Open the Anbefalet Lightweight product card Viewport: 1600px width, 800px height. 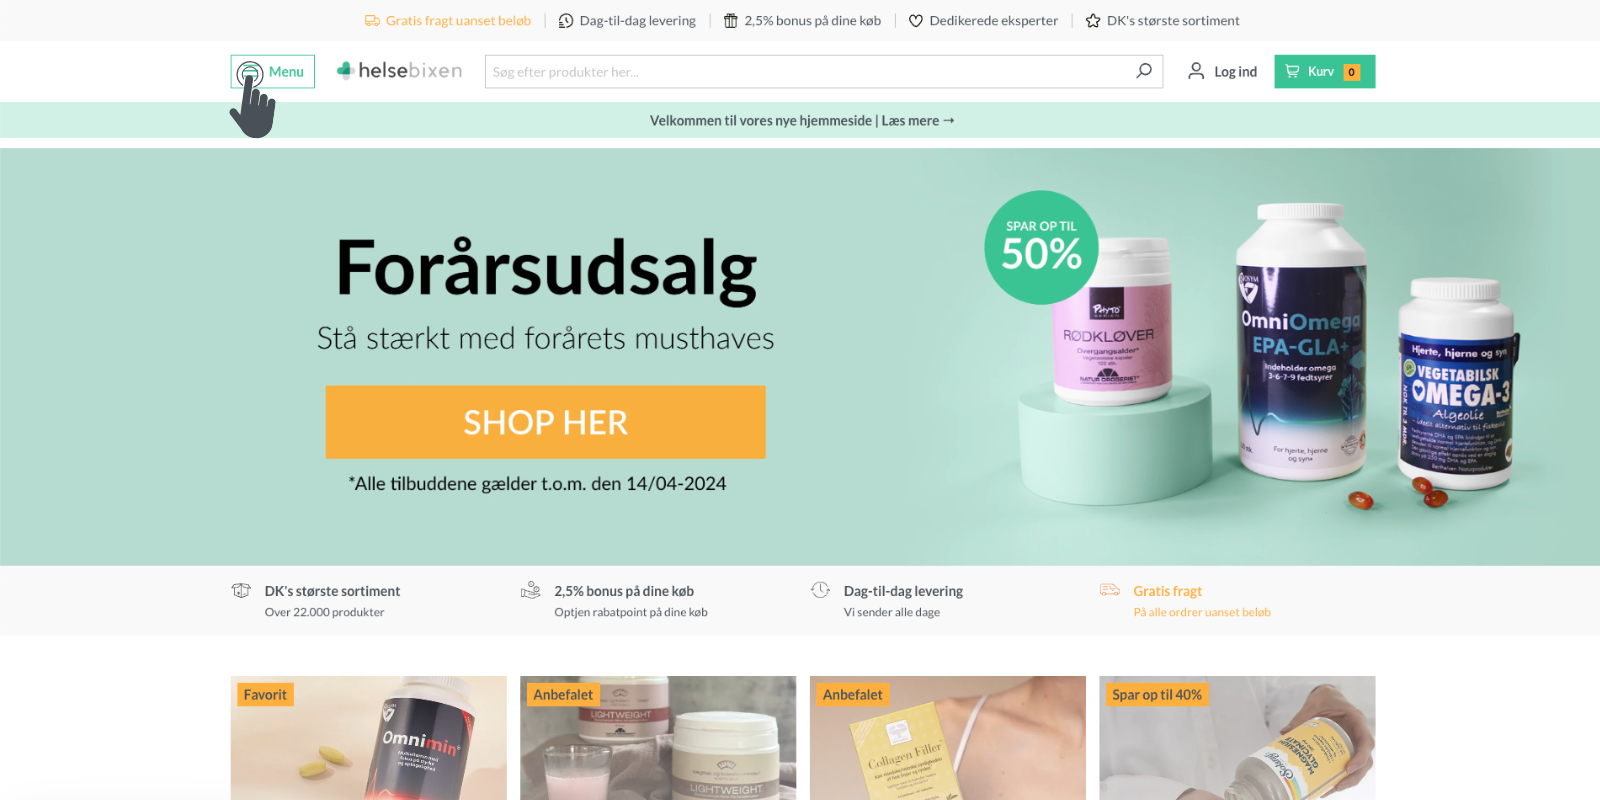(658, 738)
